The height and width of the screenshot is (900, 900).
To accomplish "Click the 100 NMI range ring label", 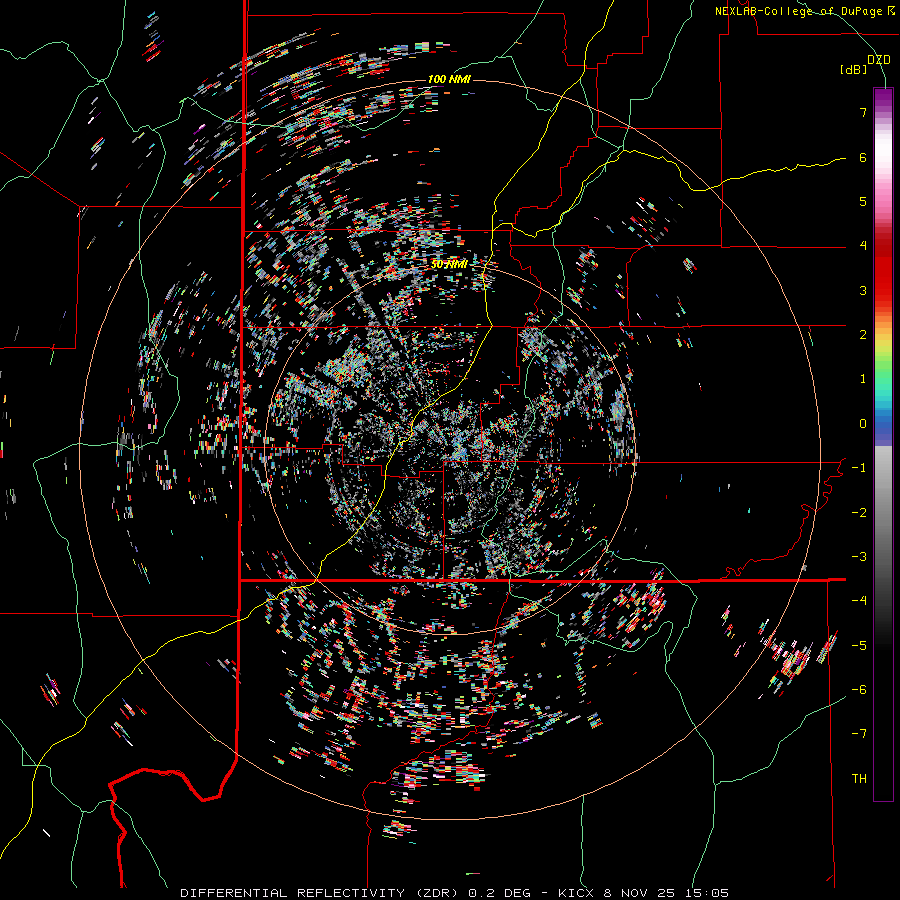I will (449, 79).
